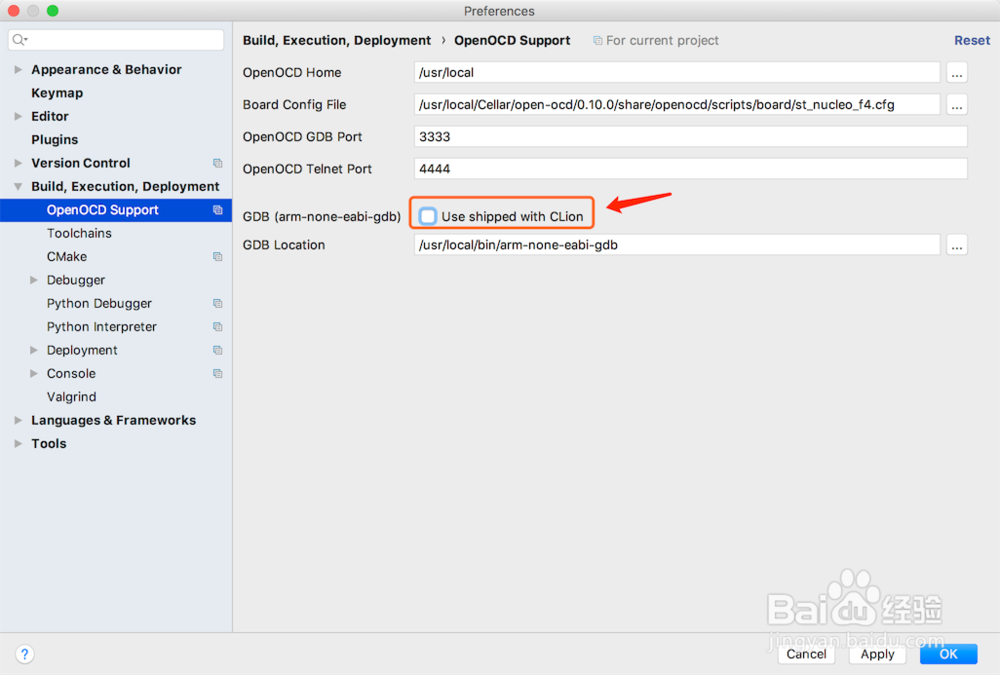Viewport: 1000px width, 675px height.
Task: Open Python Interpreter settings page
Action: pos(101,327)
